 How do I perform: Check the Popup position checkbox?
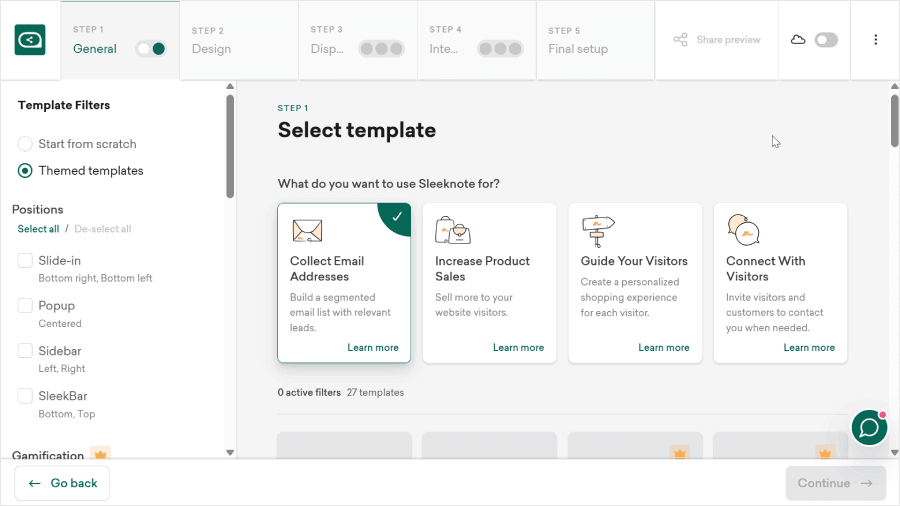click(25, 305)
